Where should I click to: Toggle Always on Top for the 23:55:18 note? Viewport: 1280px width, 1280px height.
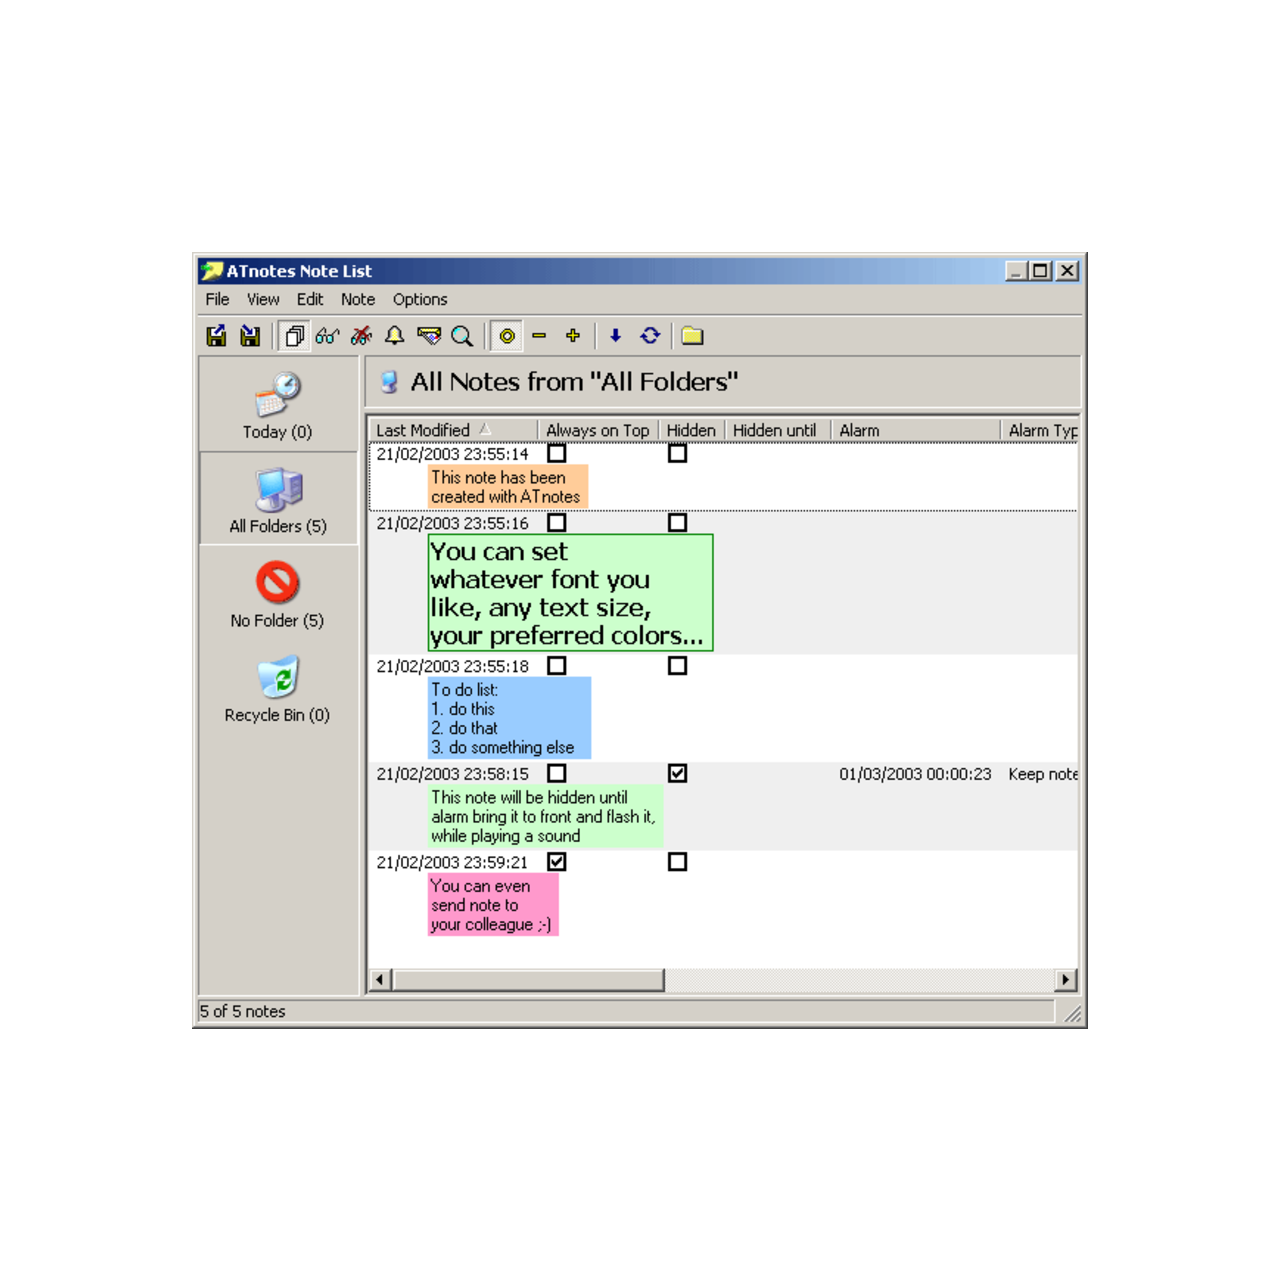(557, 665)
